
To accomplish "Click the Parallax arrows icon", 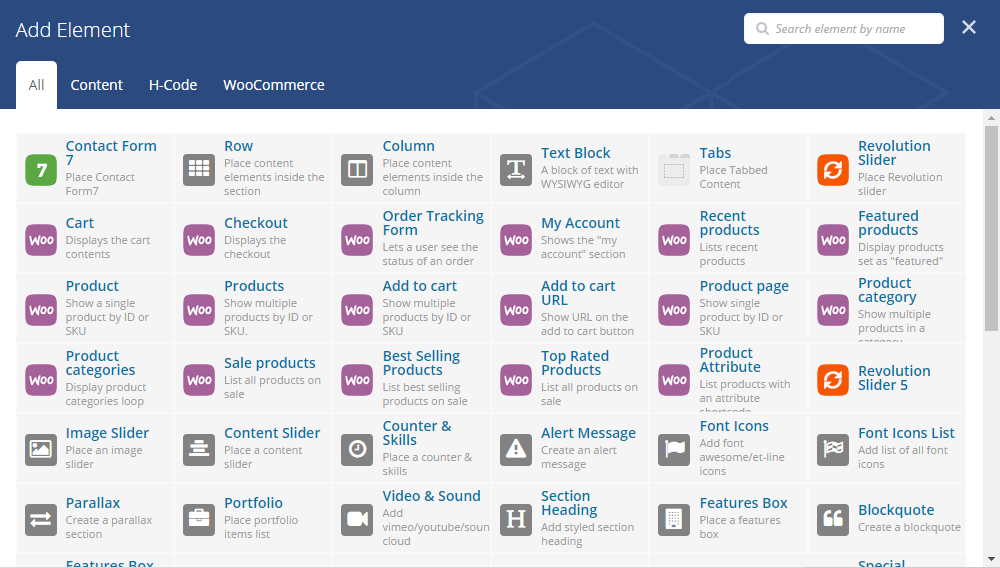I will coord(41,520).
